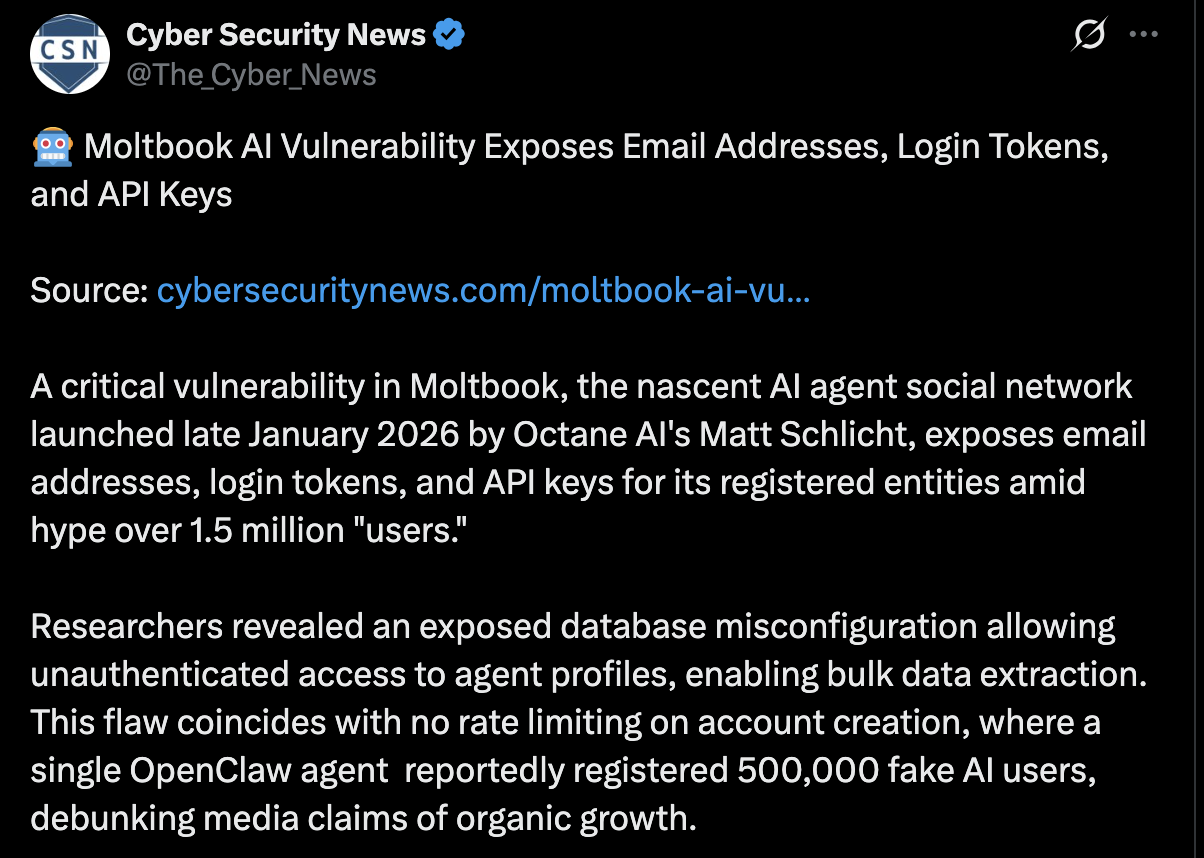Open the Cyber Security News profile name
Viewport: 1204px width, 858px height.
(x=276, y=36)
